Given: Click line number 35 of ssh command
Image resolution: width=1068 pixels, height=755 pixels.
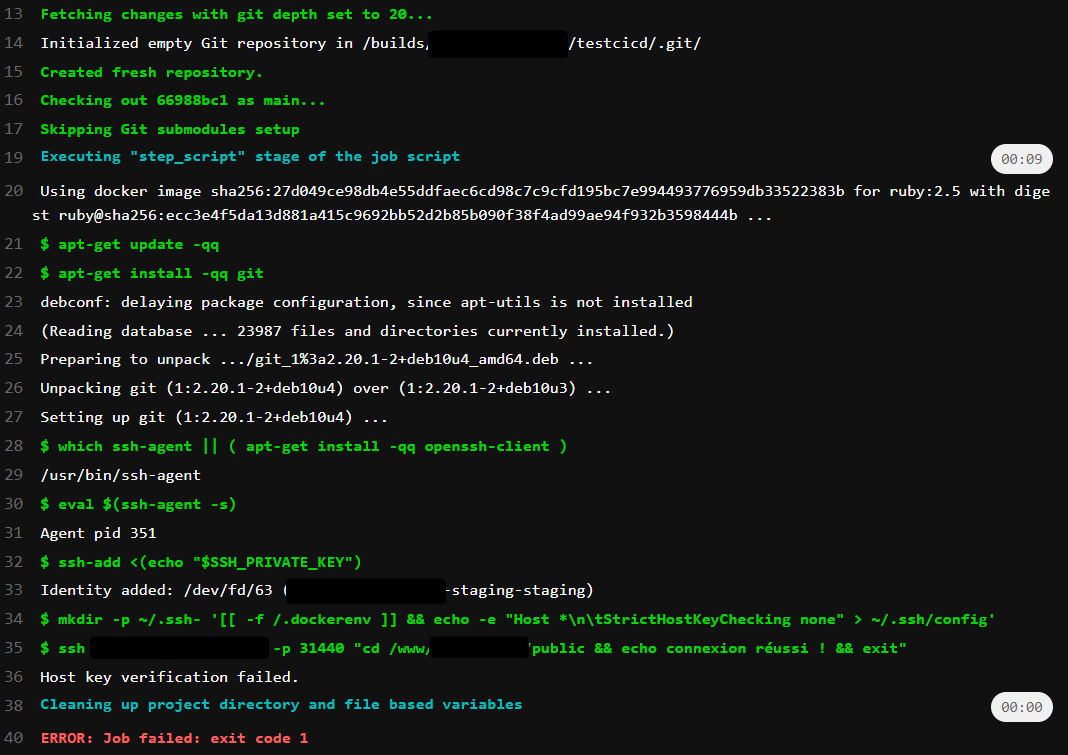Looking at the screenshot, I should coord(13,649).
